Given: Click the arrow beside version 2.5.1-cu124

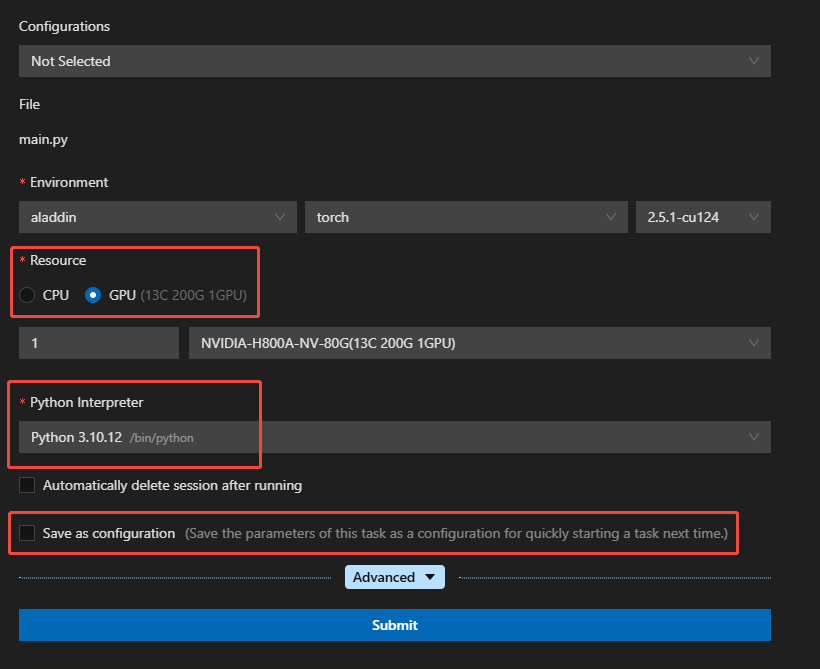Looking at the screenshot, I should pyautogui.click(x=754, y=217).
